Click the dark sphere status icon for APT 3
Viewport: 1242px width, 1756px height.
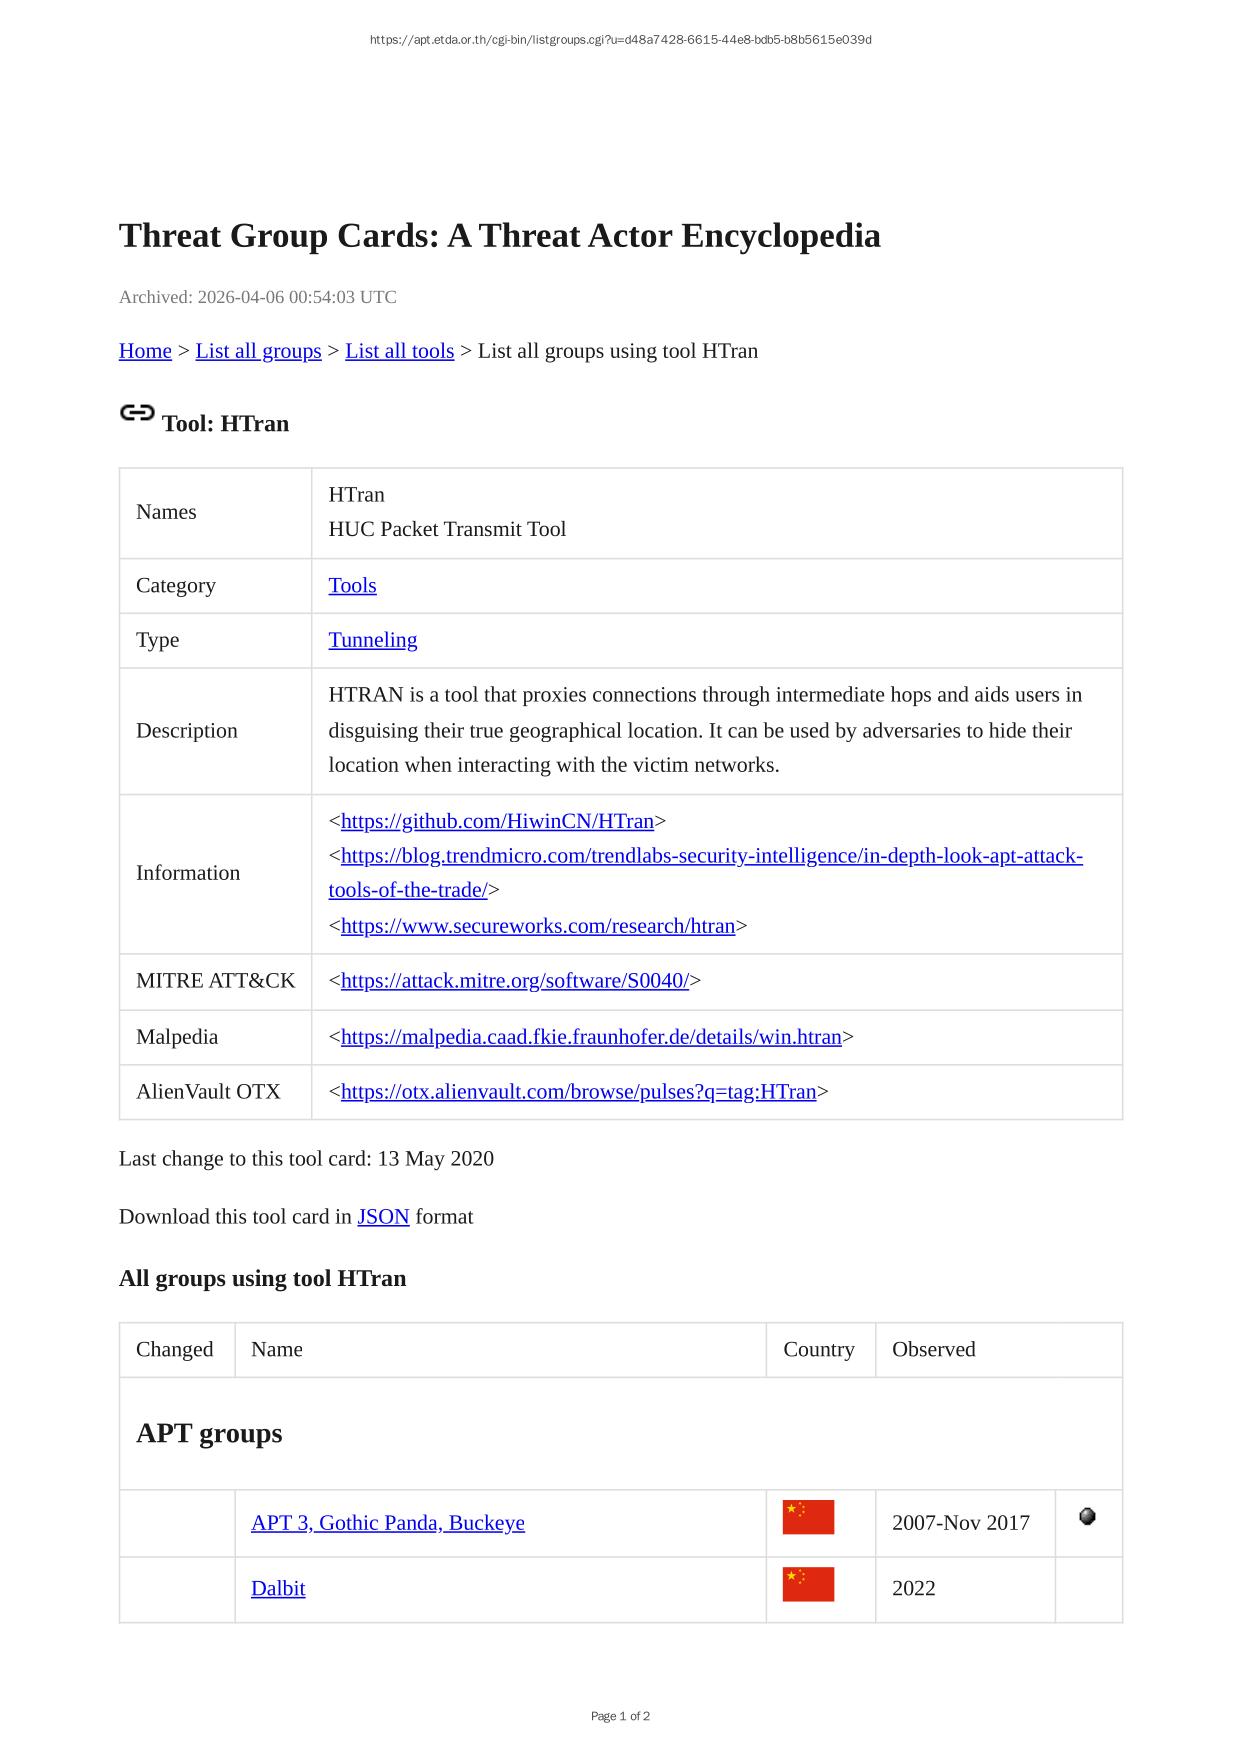[x=1088, y=1516]
